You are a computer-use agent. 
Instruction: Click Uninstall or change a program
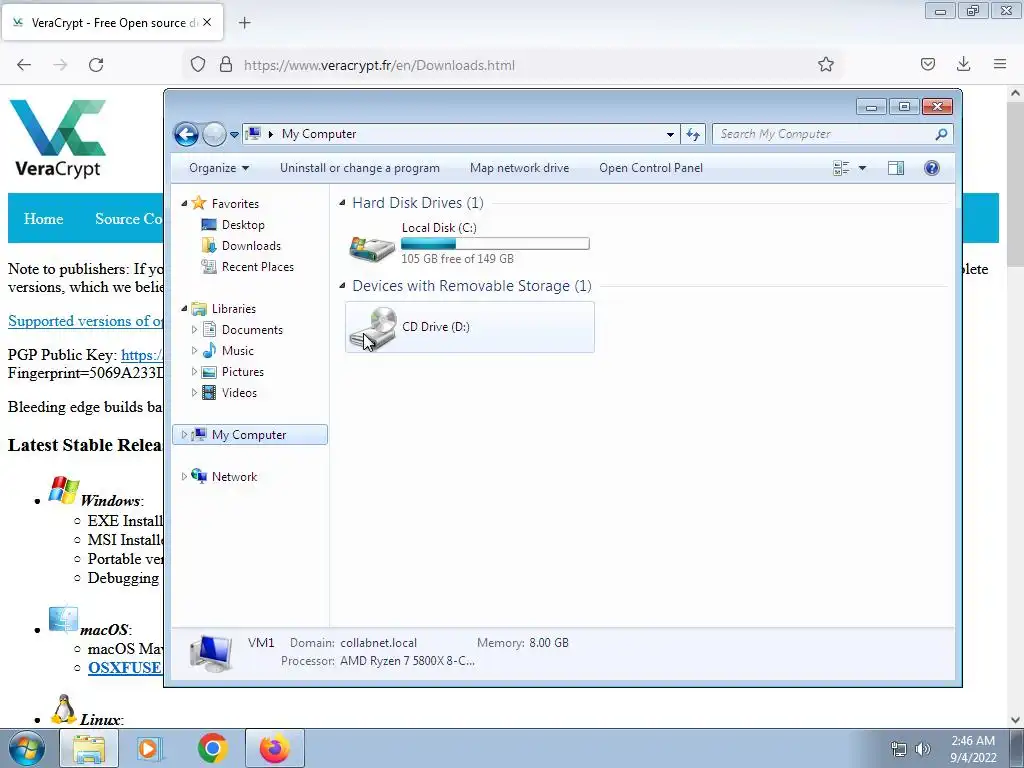[360, 168]
